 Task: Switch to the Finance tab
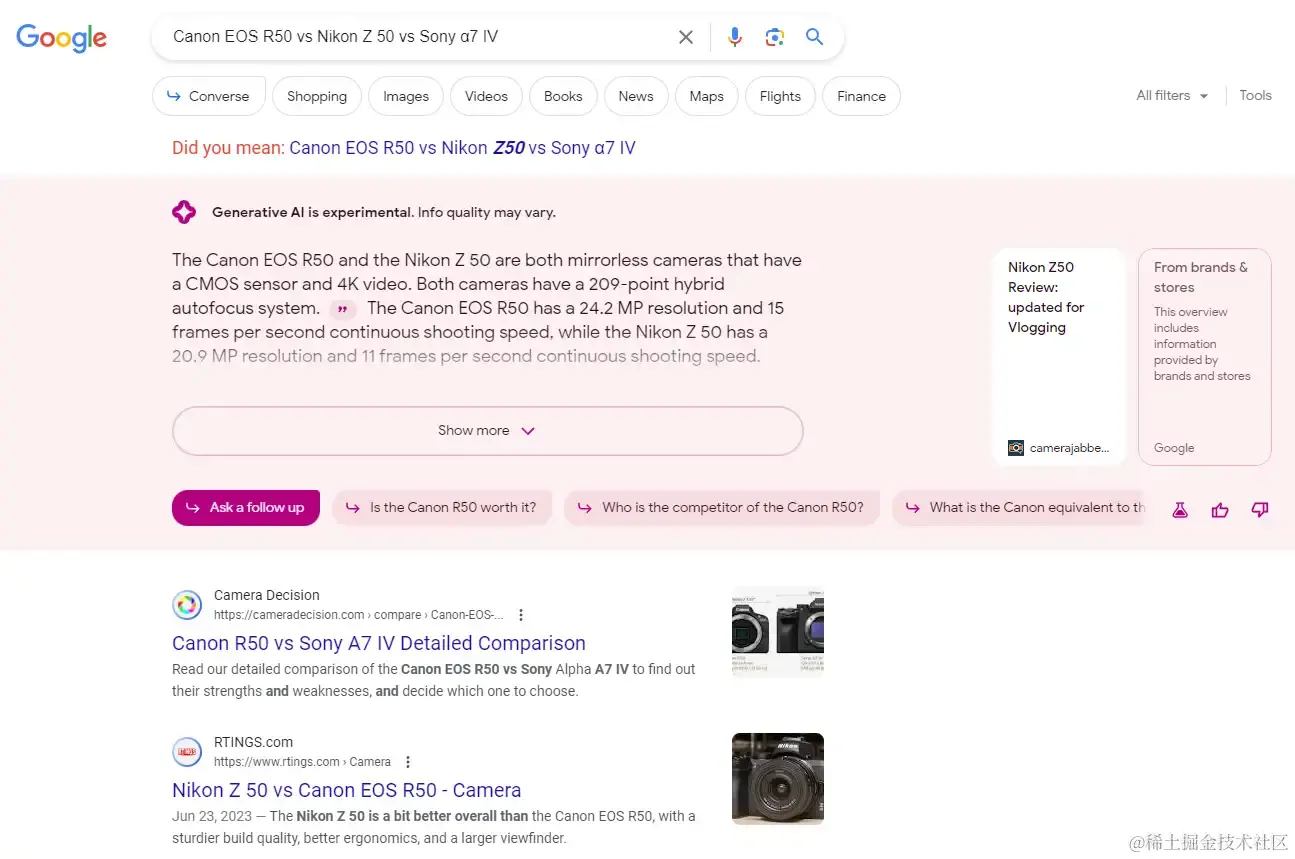[861, 96]
